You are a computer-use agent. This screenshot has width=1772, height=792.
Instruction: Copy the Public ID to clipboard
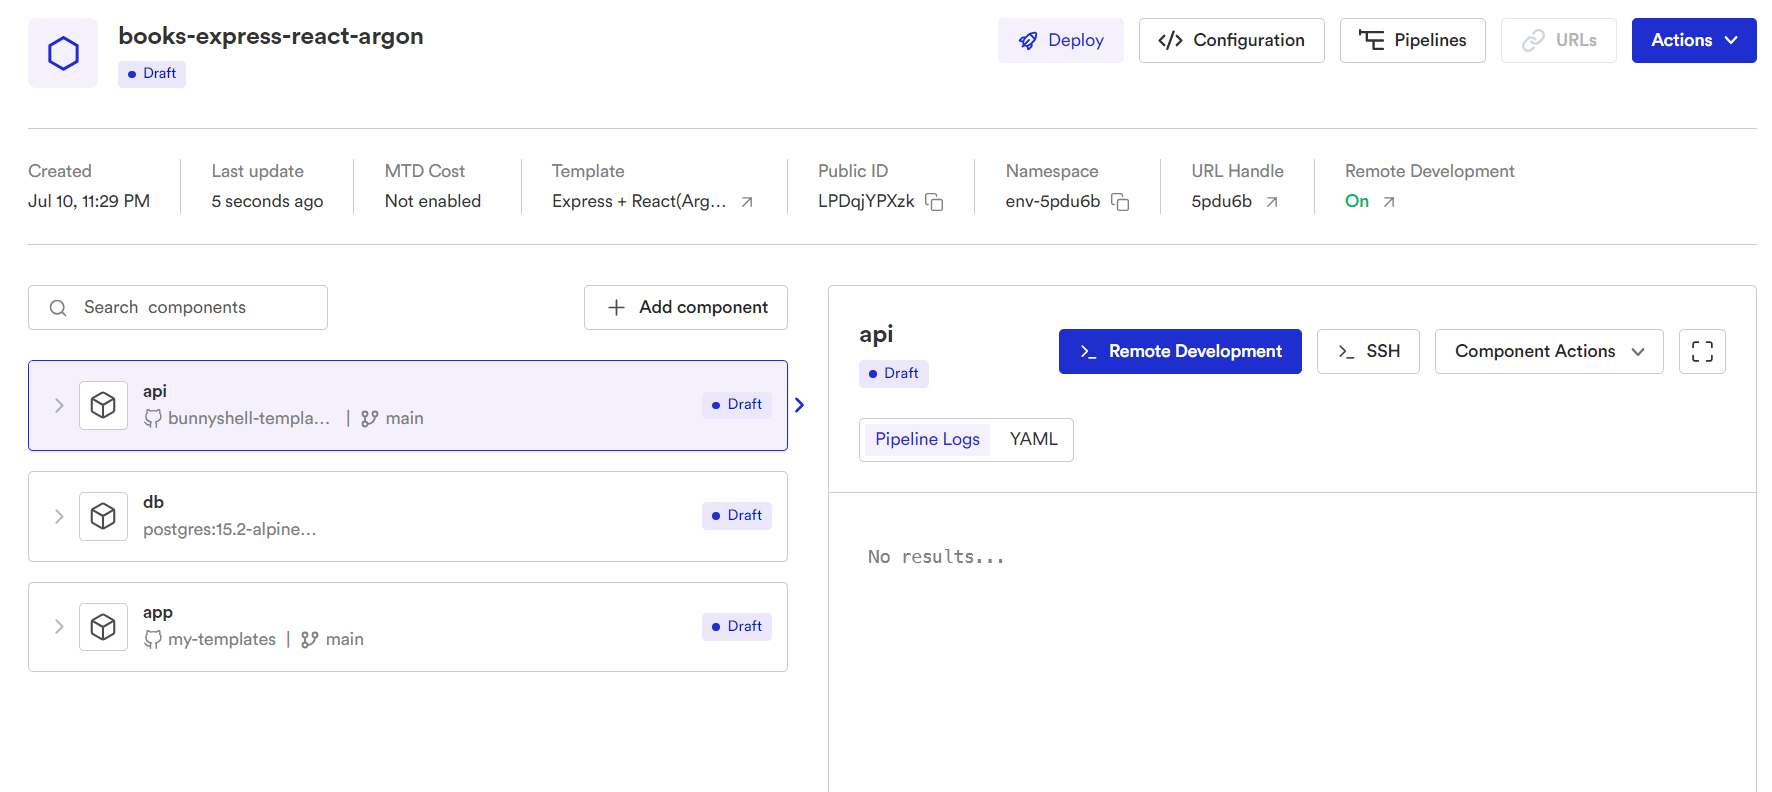coord(934,202)
